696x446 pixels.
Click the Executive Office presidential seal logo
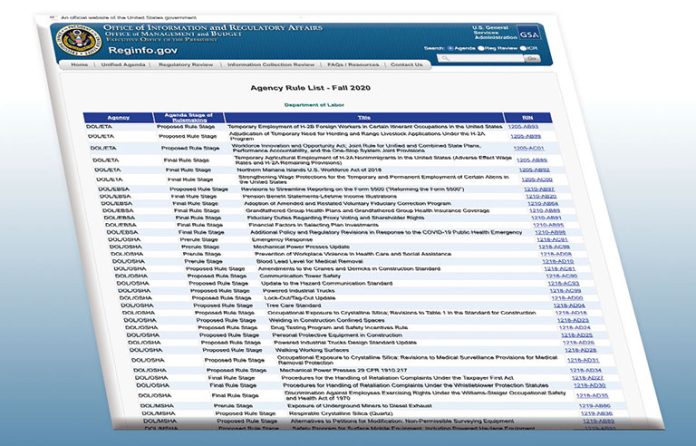coord(79,40)
